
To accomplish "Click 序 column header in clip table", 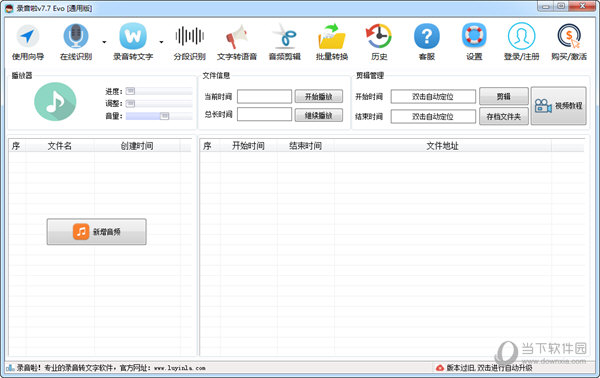I will pyautogui.click(x=210, y=146).
